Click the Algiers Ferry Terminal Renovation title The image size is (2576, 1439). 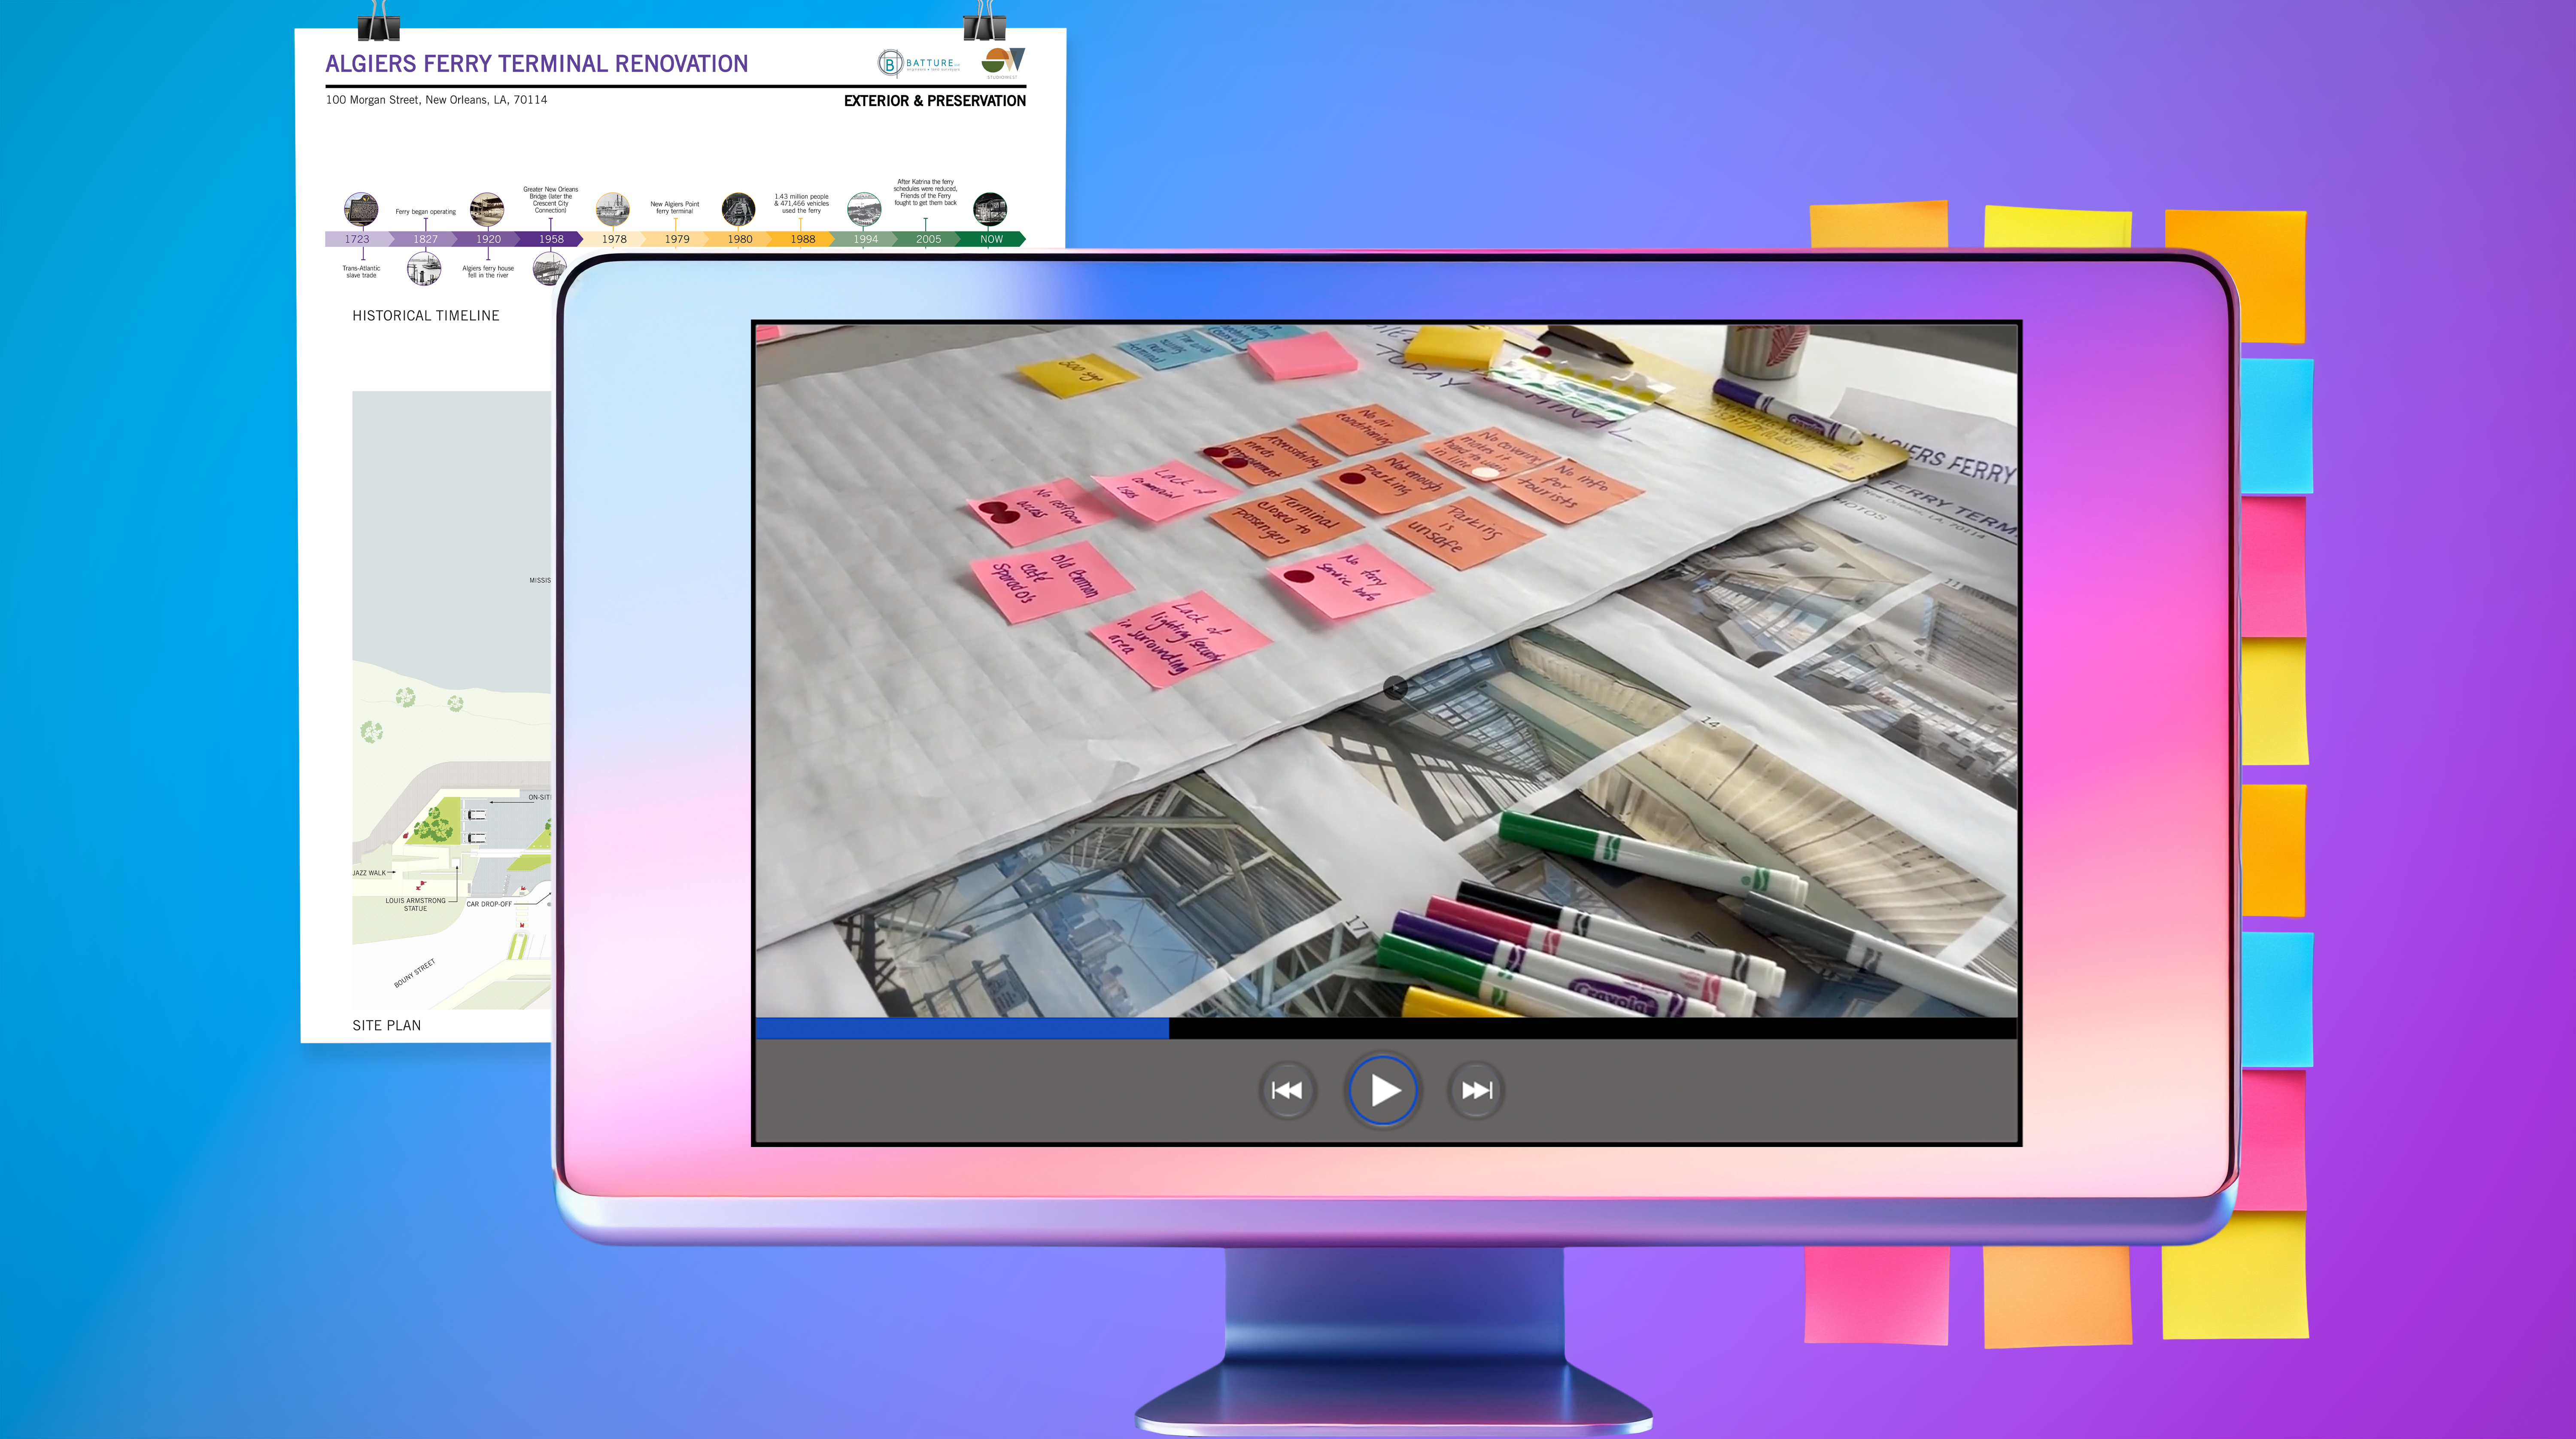click(x=536, y=64)
